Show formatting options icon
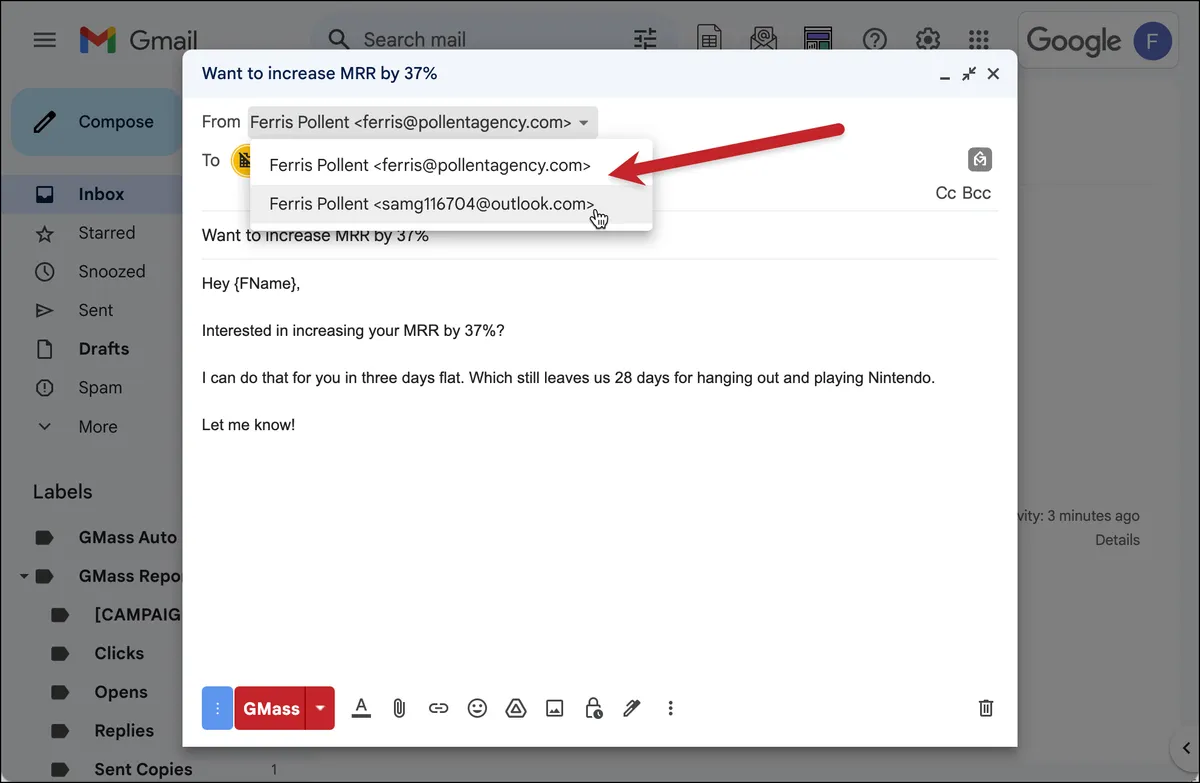The width and height of the screenshot is (1200, 783). (x=362, y=708)
